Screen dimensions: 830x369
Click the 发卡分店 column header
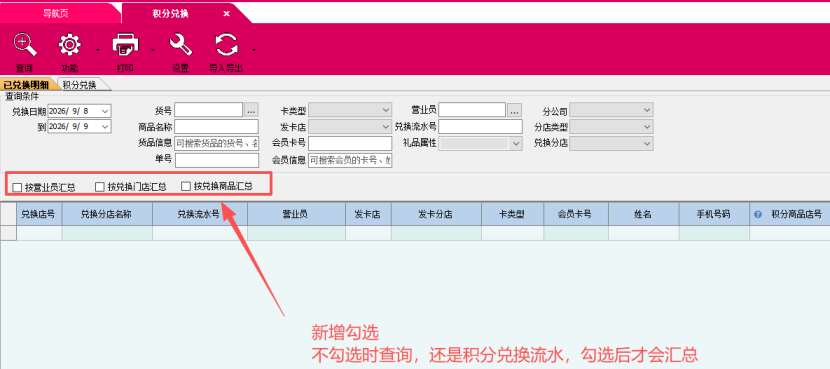point(437,214)
